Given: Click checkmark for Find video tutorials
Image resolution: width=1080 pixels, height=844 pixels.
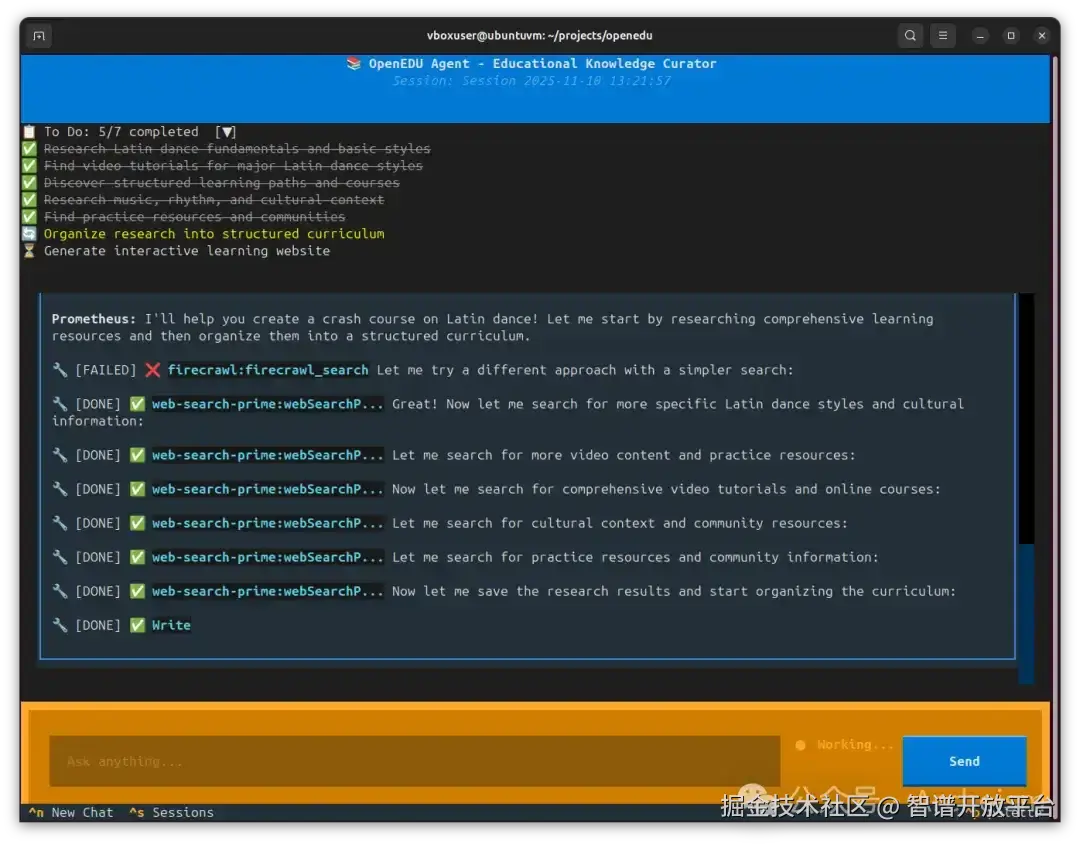Looking at the screenshot, I should pyautogui.click(x=29, y=166).
